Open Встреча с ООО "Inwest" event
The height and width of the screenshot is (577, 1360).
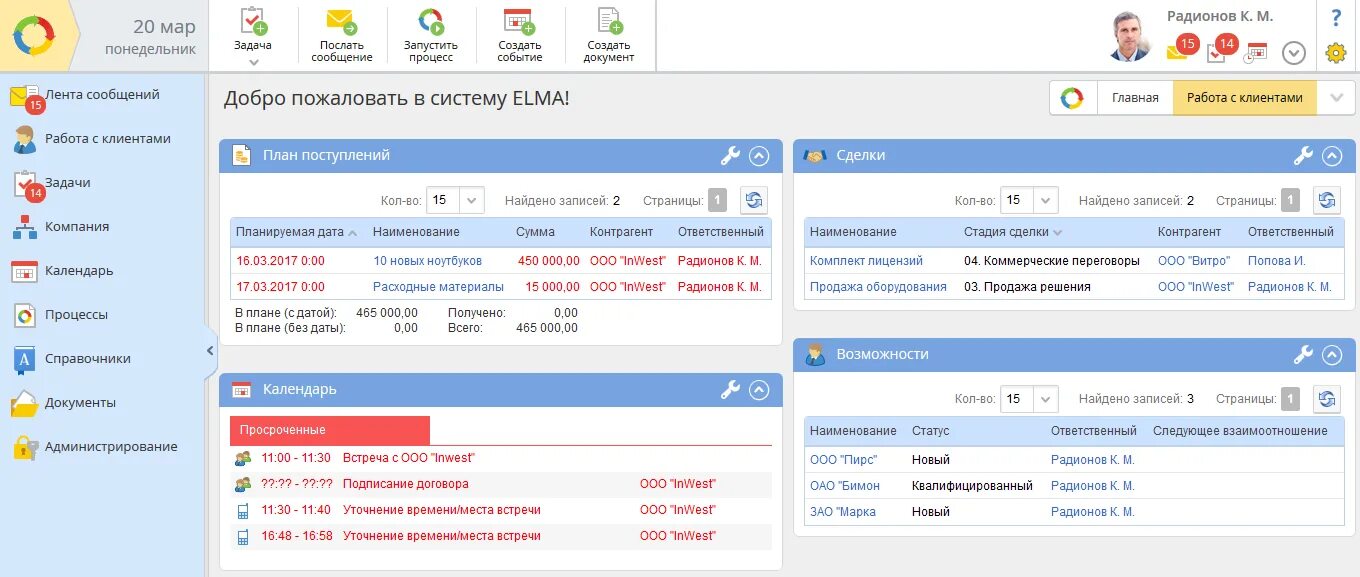coord(409,458)
